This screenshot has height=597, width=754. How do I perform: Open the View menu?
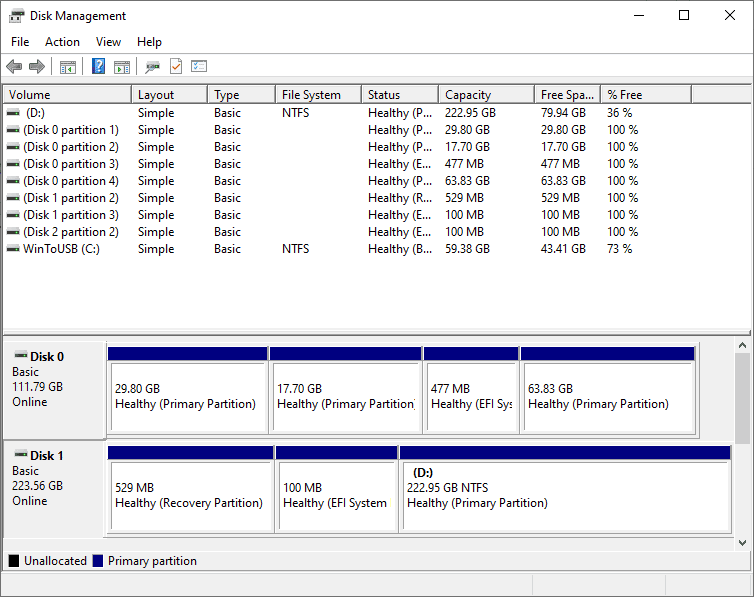pos(108,42)
